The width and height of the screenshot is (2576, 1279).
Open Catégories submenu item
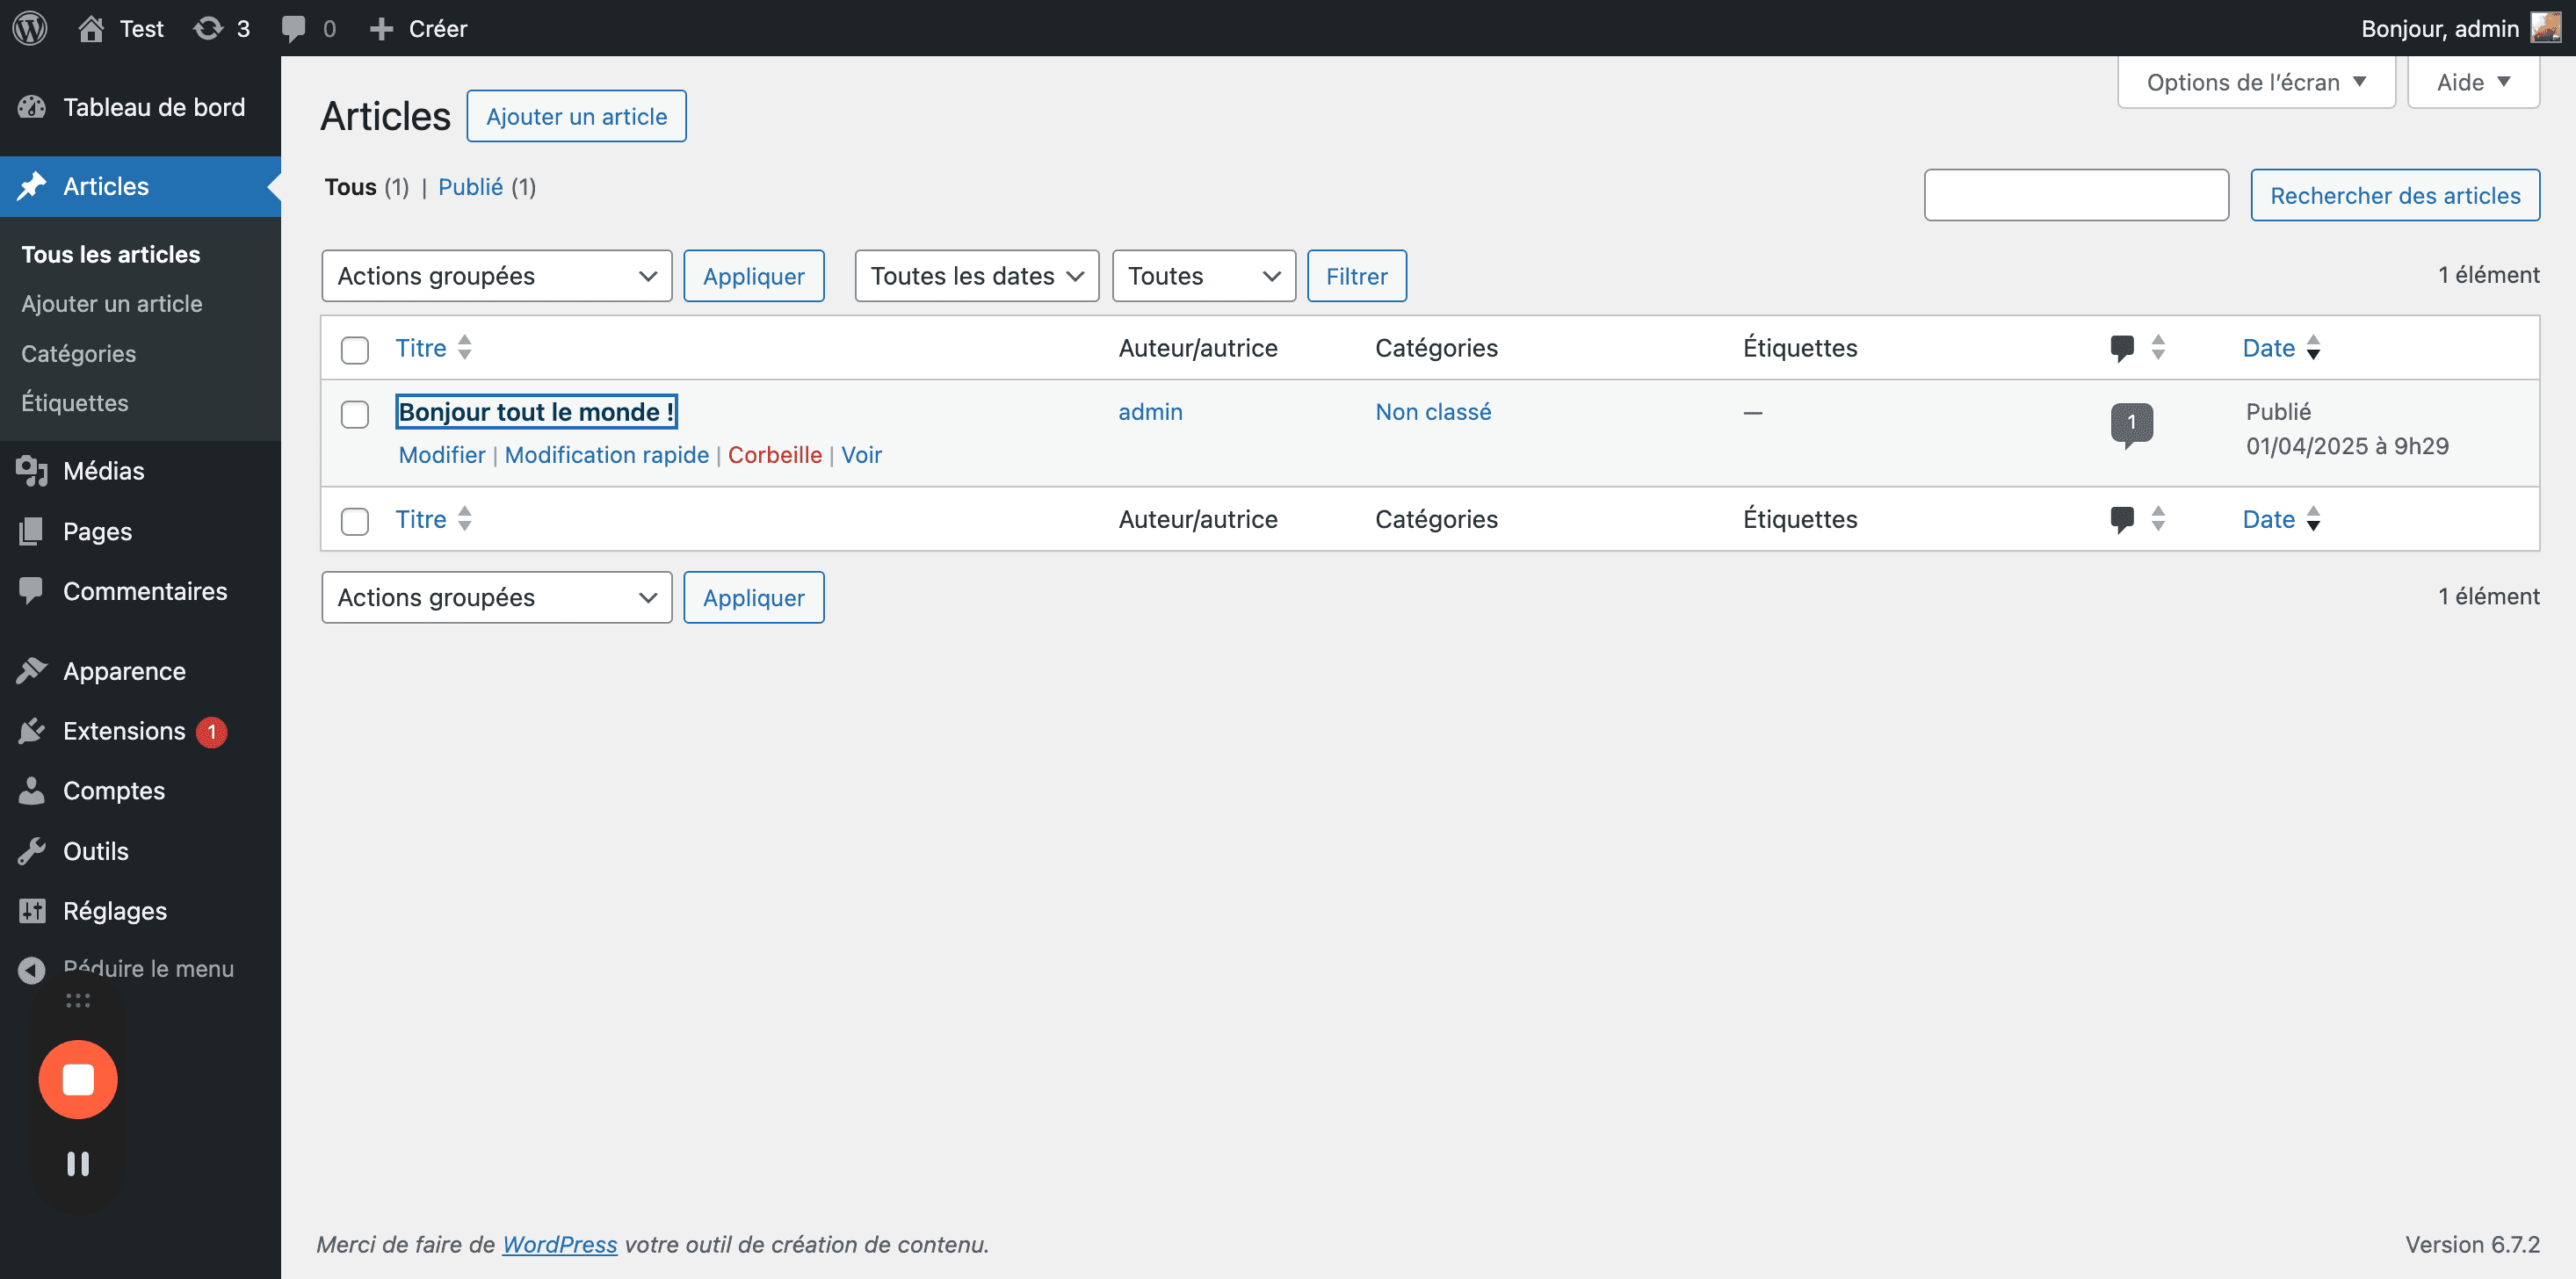tap(79, 353)
